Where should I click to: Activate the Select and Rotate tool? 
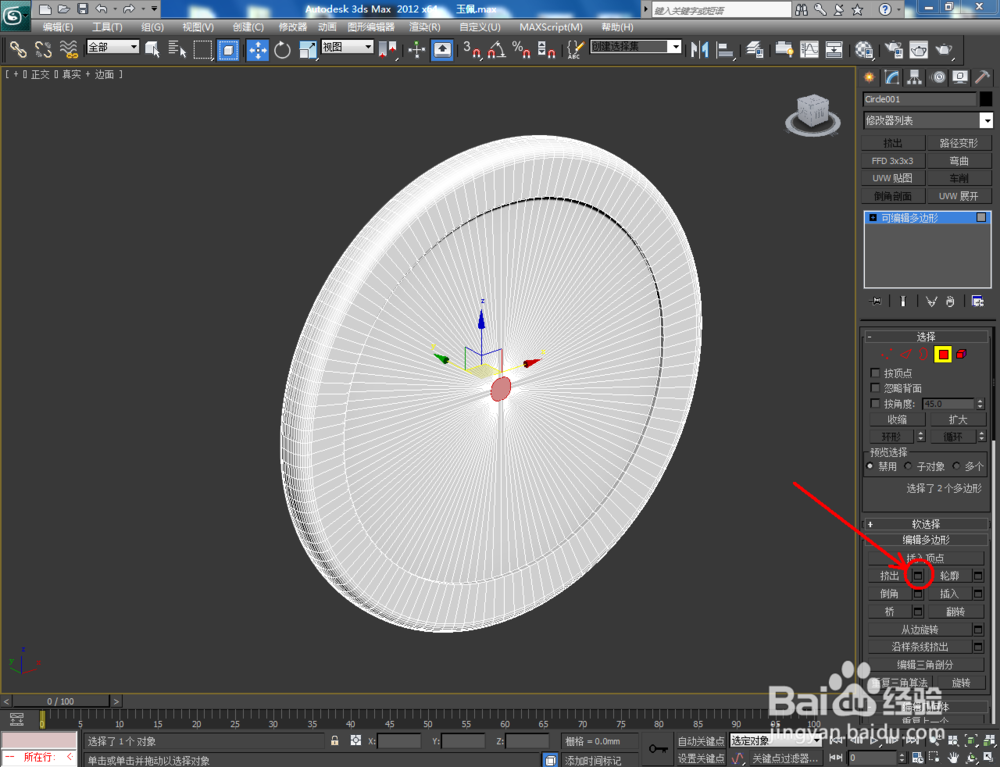coord(282,50)
